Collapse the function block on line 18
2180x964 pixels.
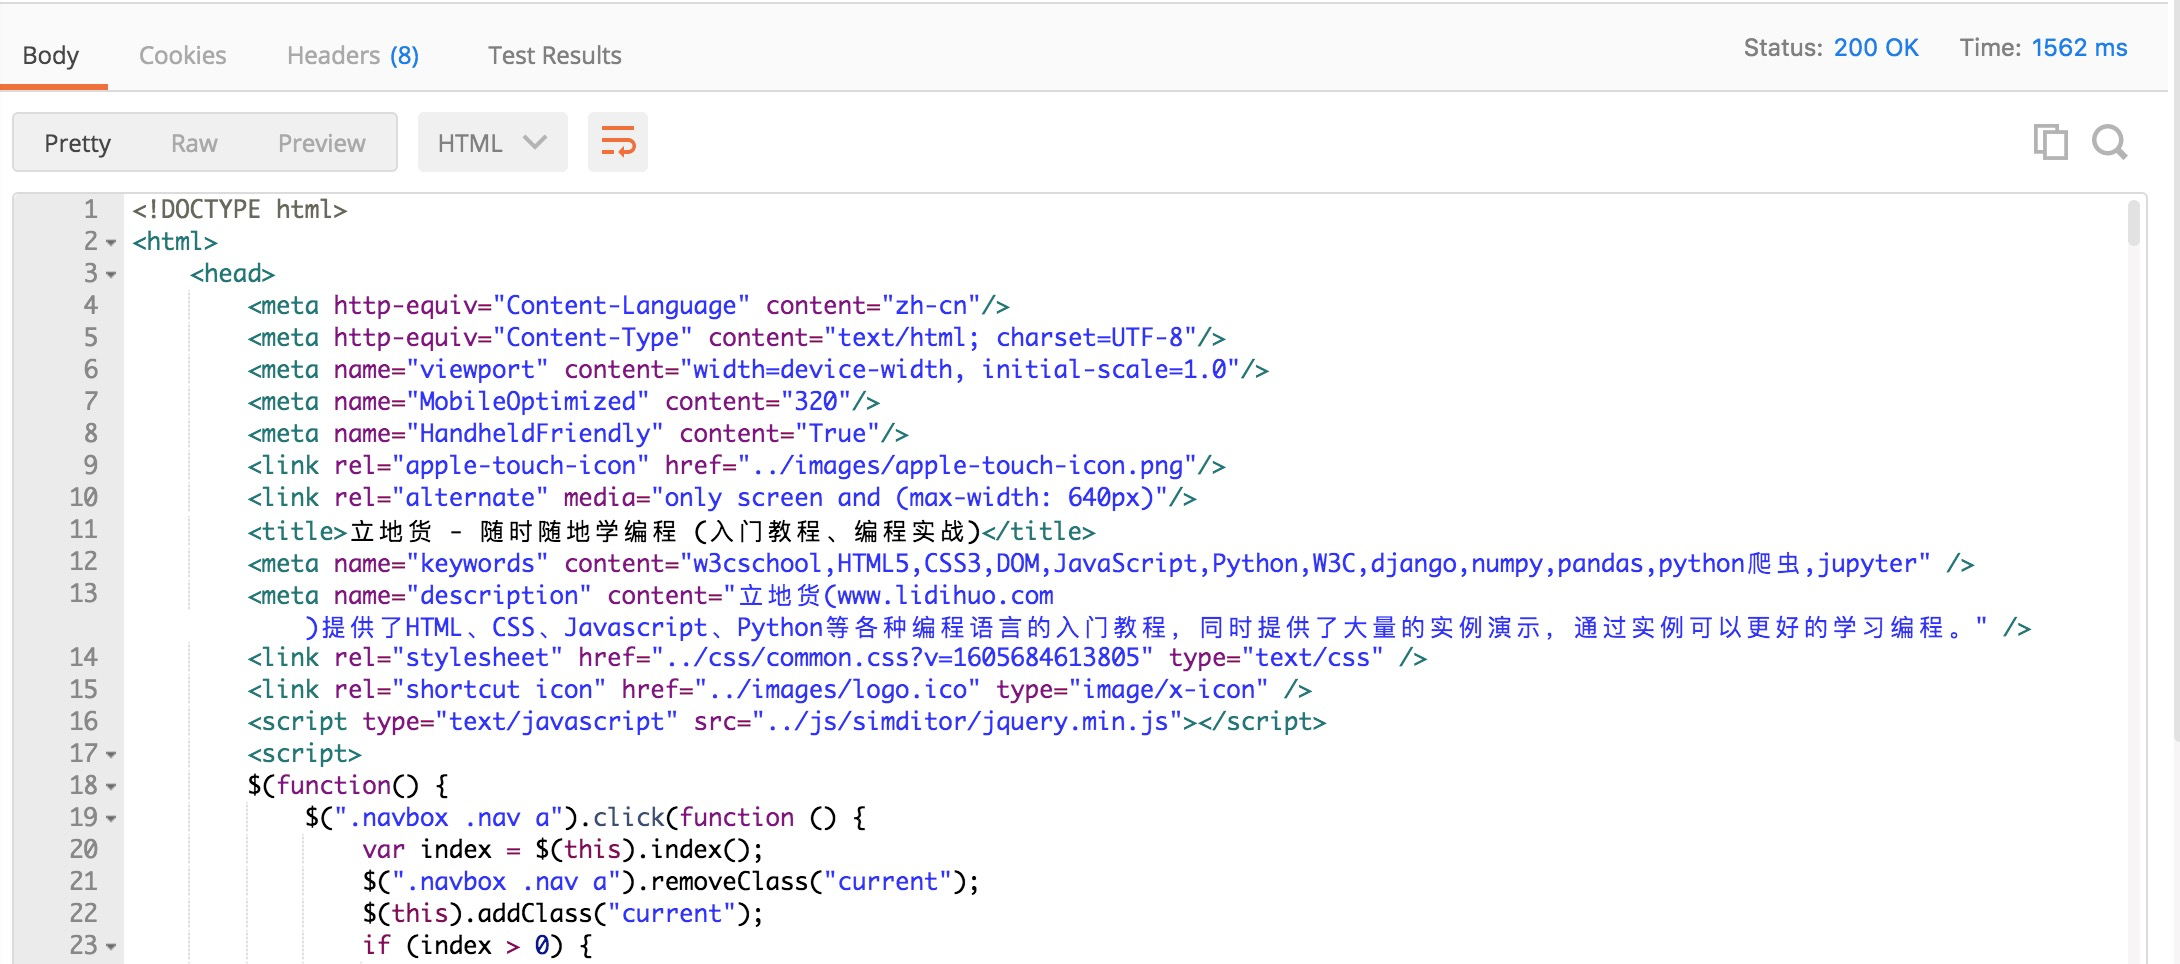click(111, 787)
